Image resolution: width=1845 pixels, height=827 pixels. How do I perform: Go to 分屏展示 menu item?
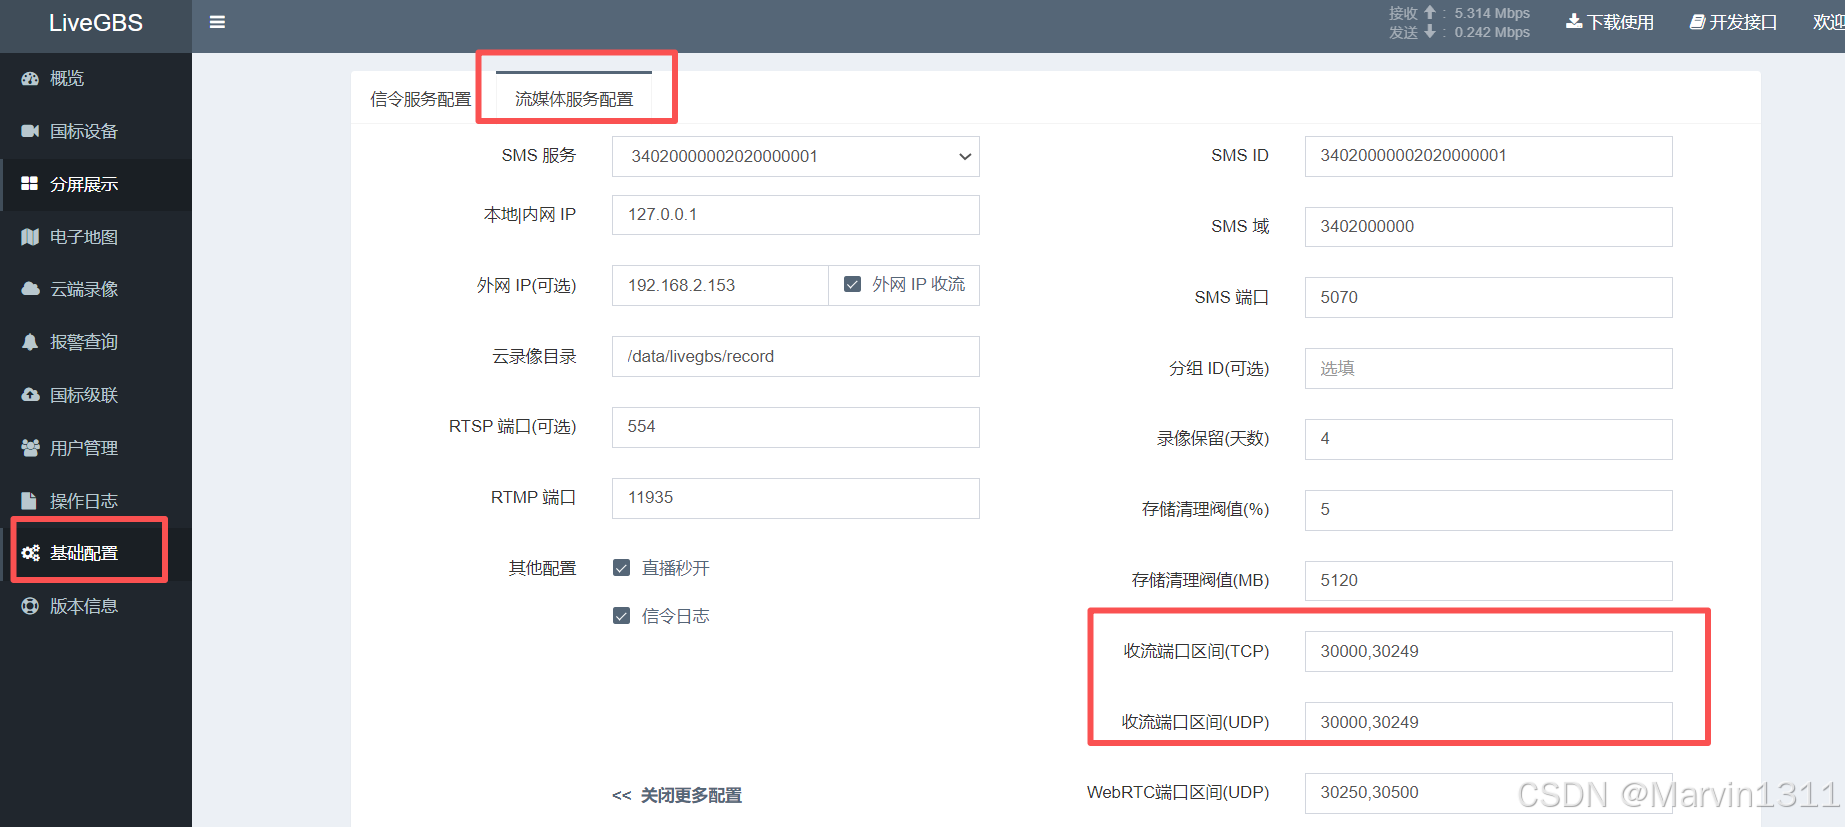click(x=96, y=184)
